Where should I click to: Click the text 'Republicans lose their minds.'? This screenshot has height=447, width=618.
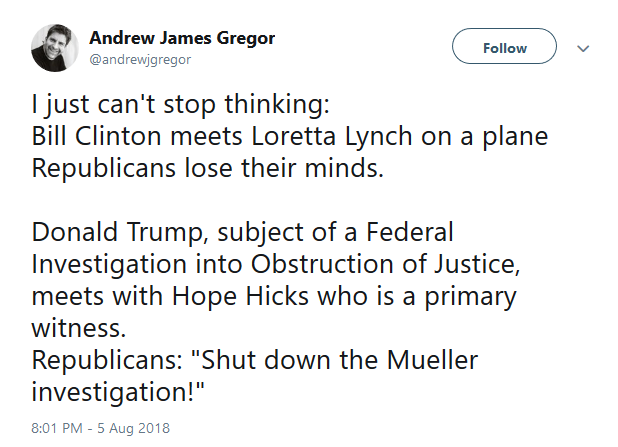pyautogui.click(x=207, y=168)
